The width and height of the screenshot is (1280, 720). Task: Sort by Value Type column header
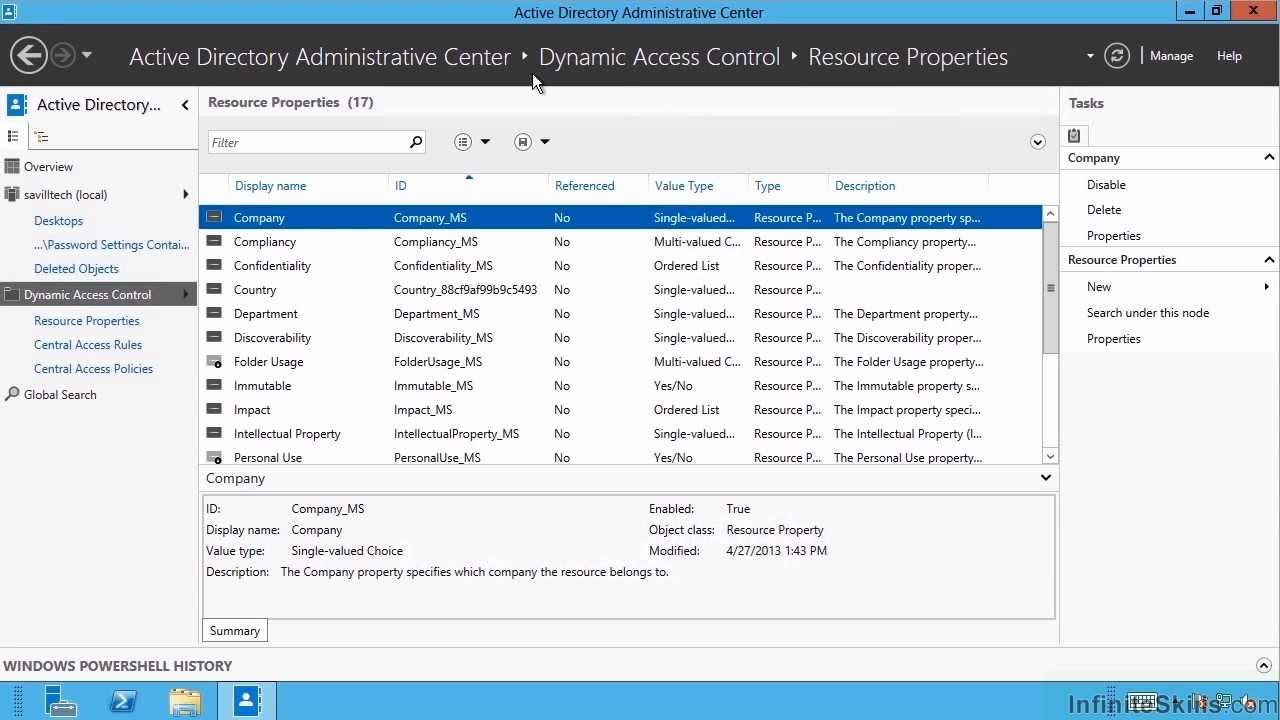684,186
